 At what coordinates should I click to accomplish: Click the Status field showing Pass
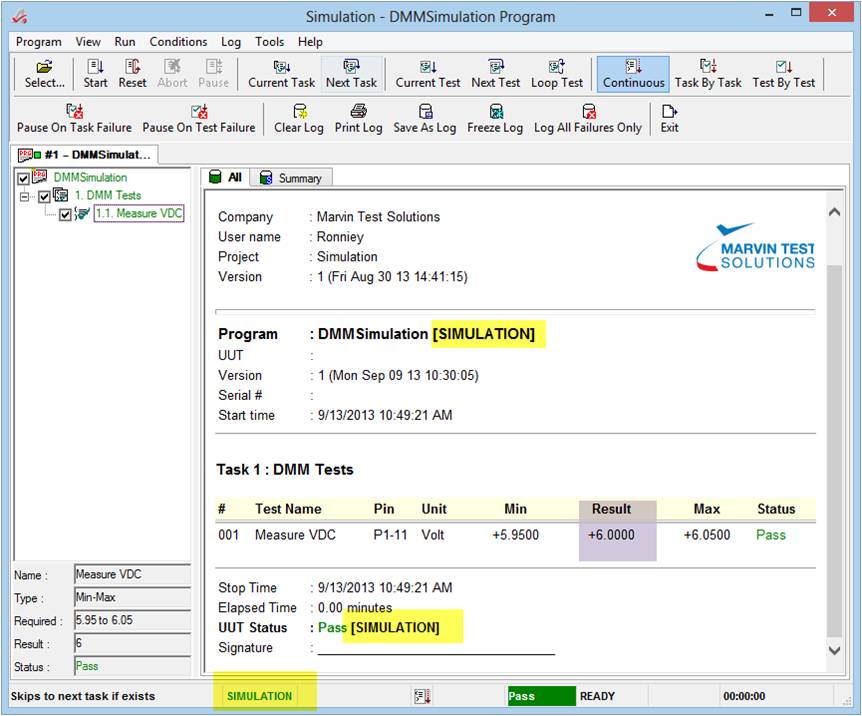[x=132, y=667]
